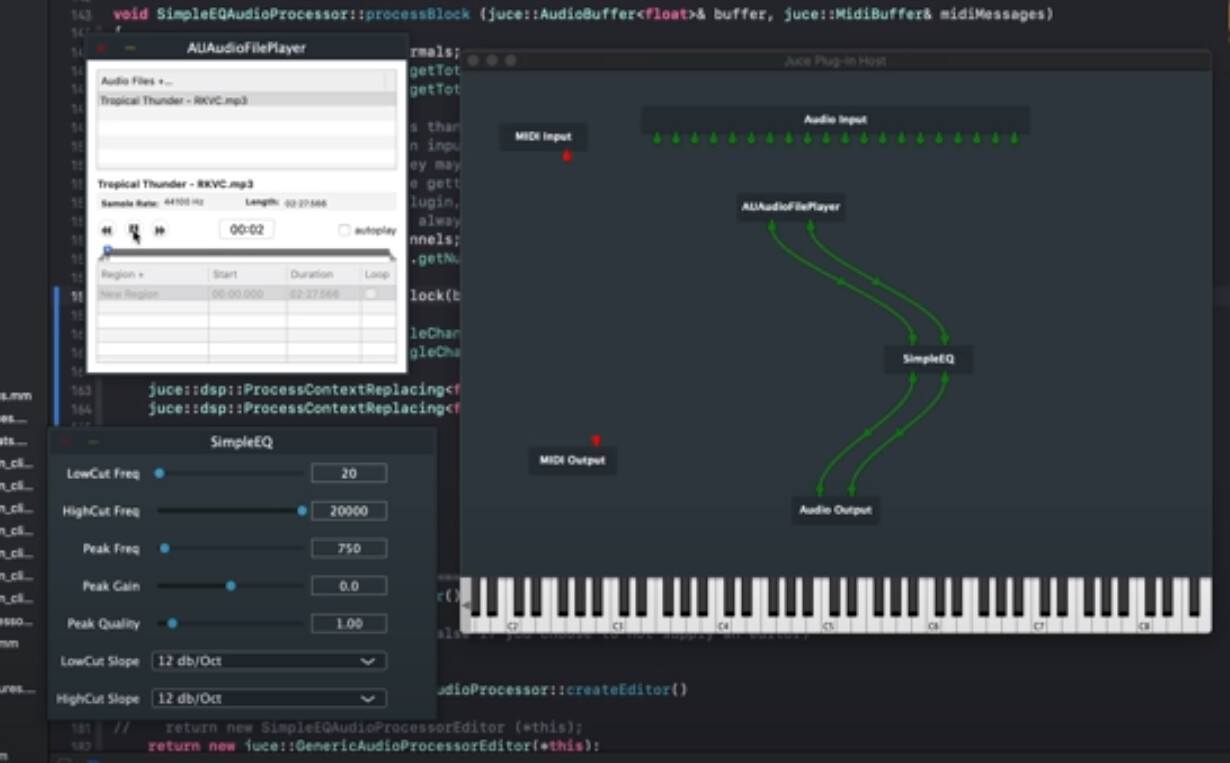Select the SimpleEQ node in graph
The height and width of the screenshot is (763, 1230).
928,359
